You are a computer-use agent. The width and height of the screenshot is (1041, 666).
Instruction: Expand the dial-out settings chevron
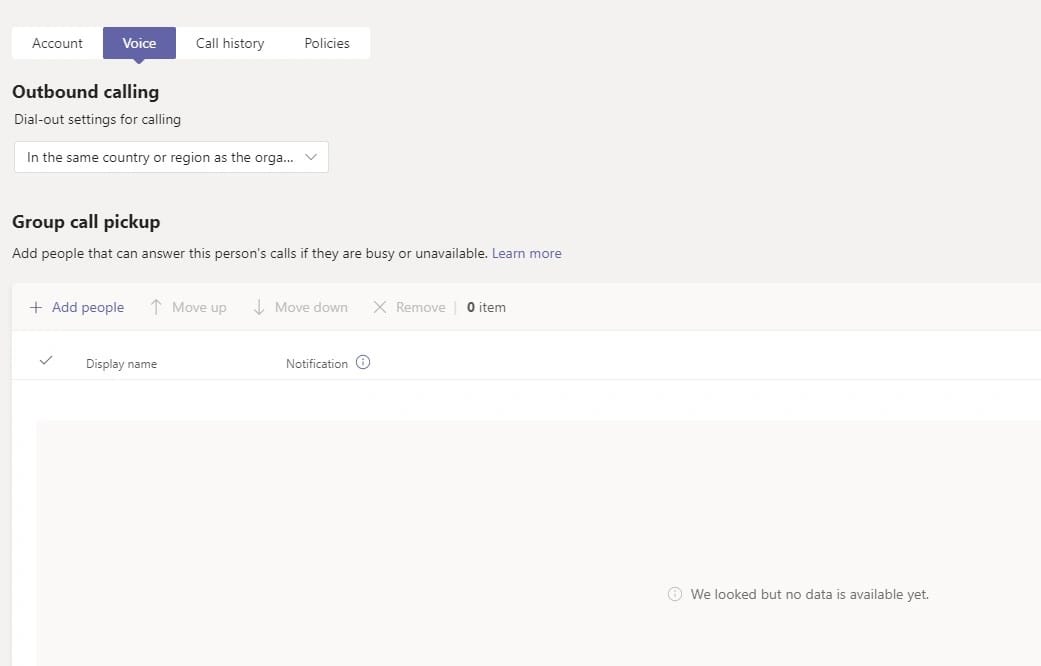pyautogui.click(x=310, y=158)
